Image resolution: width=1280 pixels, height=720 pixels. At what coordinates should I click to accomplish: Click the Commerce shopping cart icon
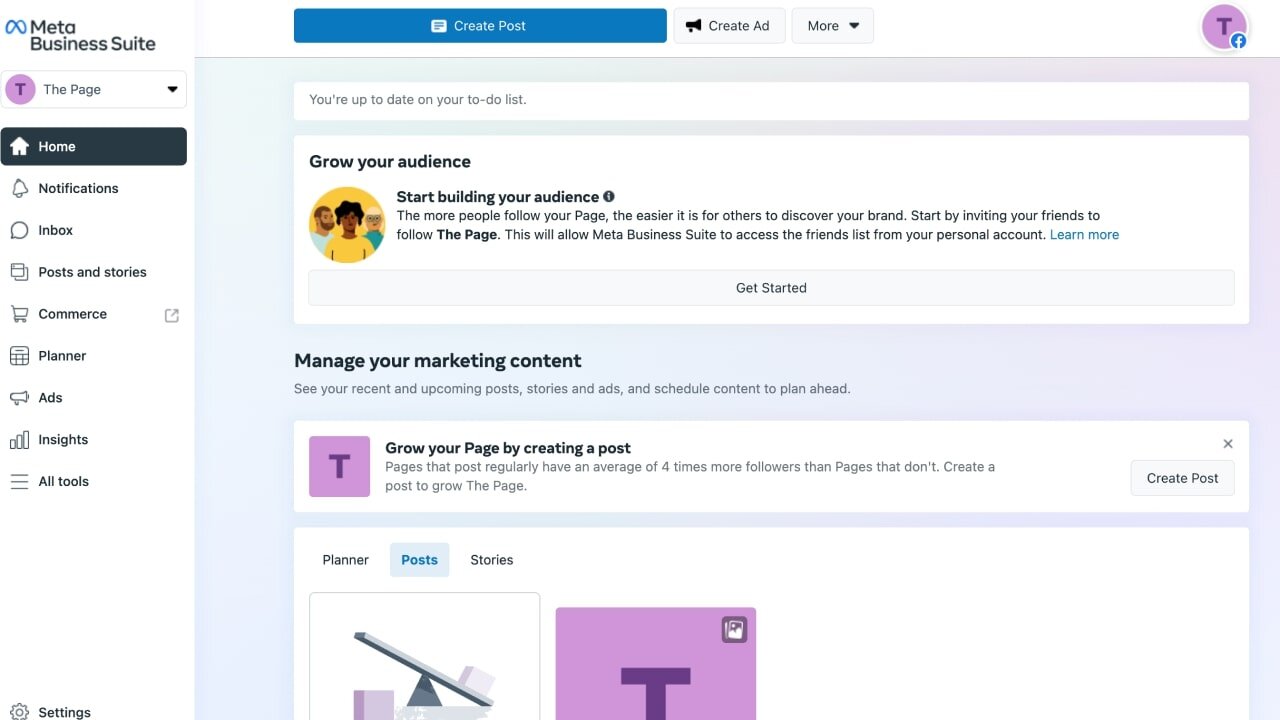click(19, 314)
